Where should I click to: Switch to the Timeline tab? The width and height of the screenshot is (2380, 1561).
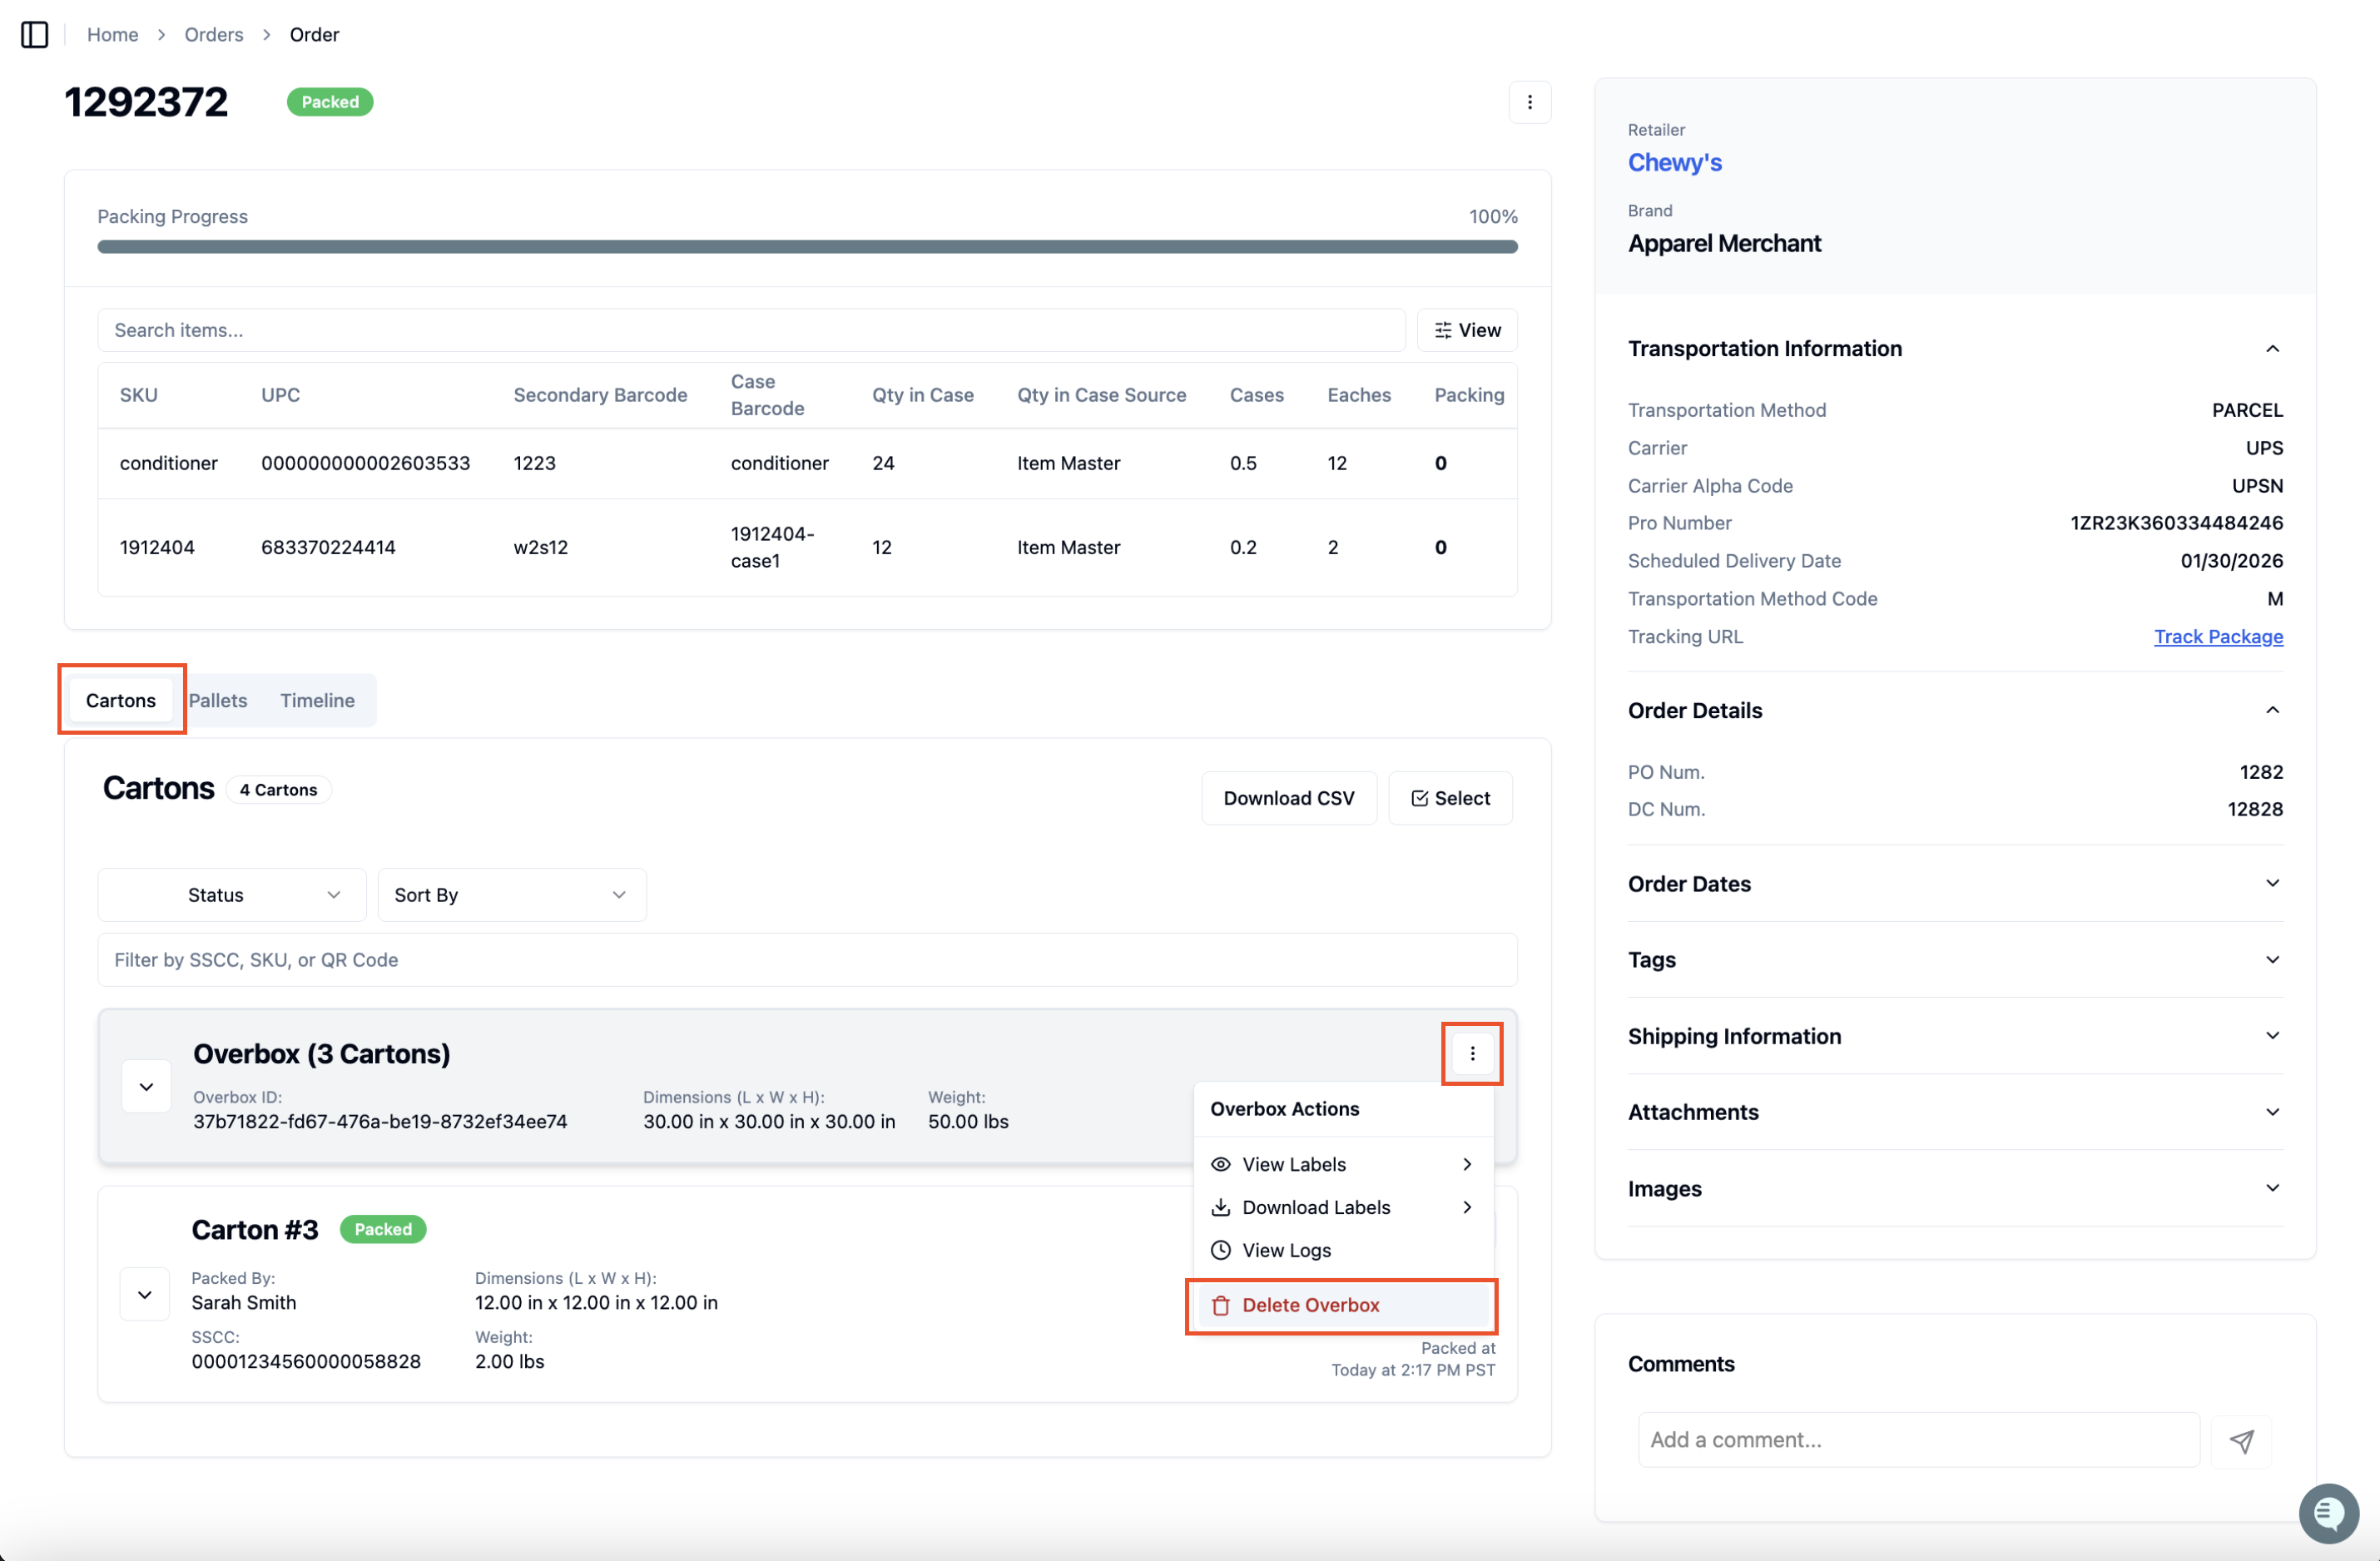pyautogui.click(x=317, y=700)
